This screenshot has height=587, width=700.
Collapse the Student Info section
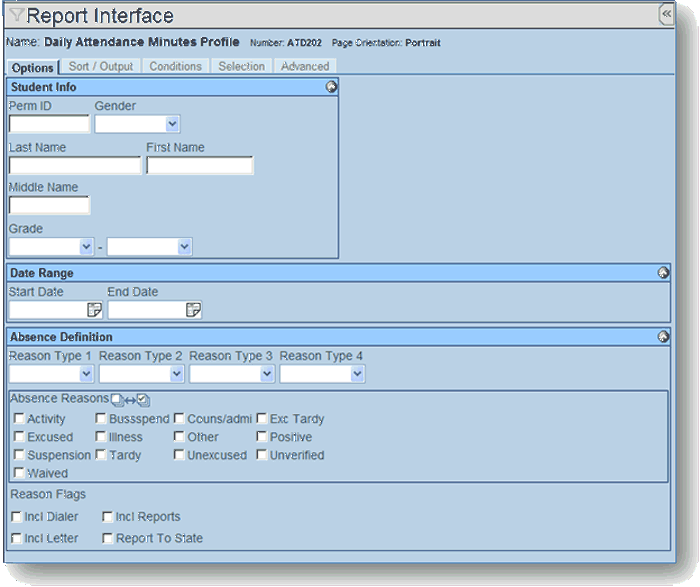coord(331,87)
